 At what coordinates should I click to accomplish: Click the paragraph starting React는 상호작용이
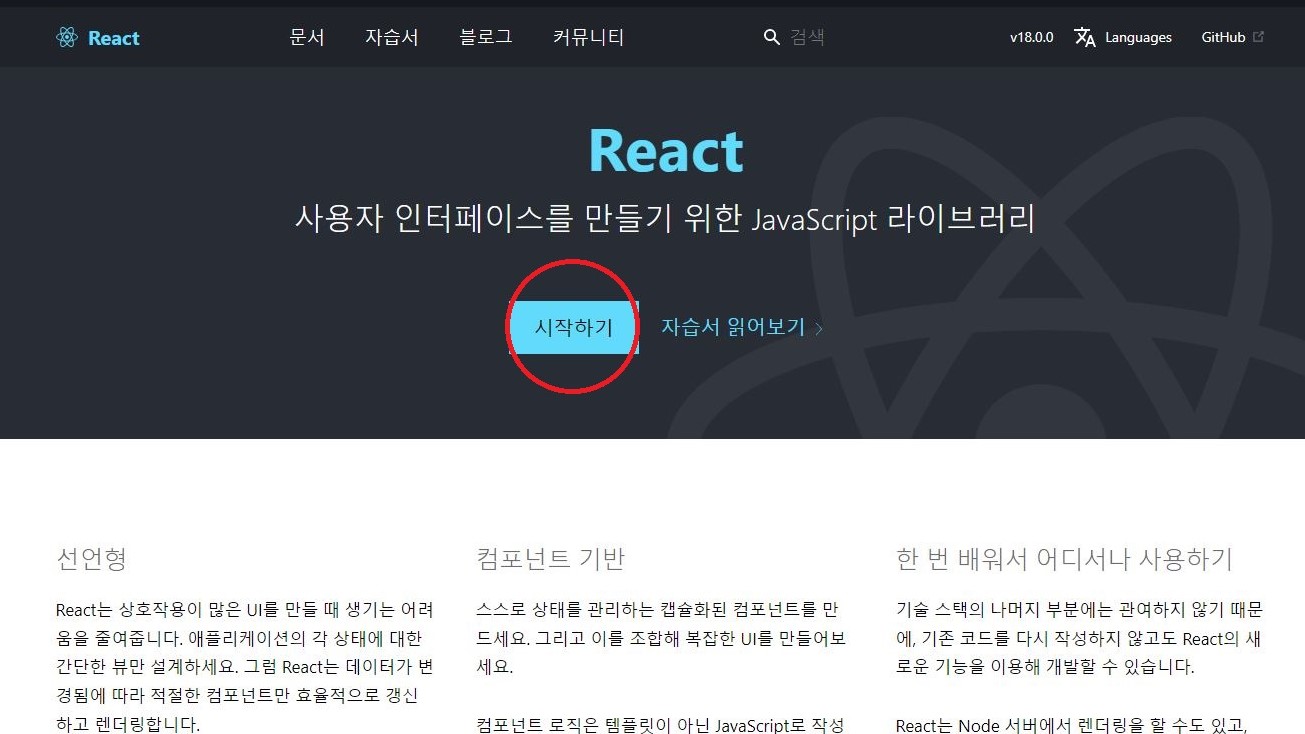point(245,667)
